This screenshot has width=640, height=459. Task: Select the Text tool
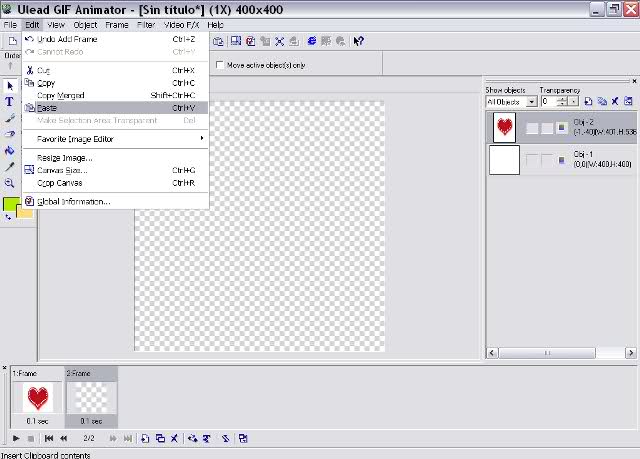click(x=9, y=102)
